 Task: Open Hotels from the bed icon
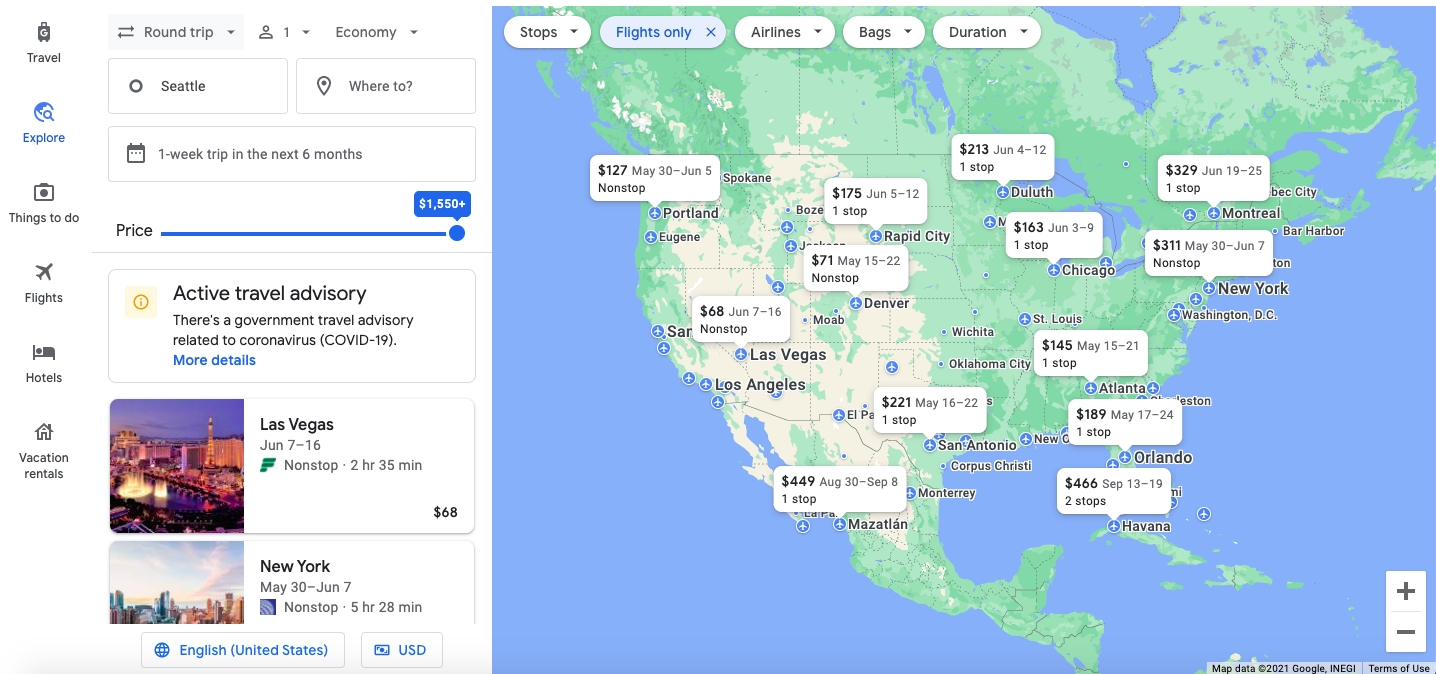44,352
